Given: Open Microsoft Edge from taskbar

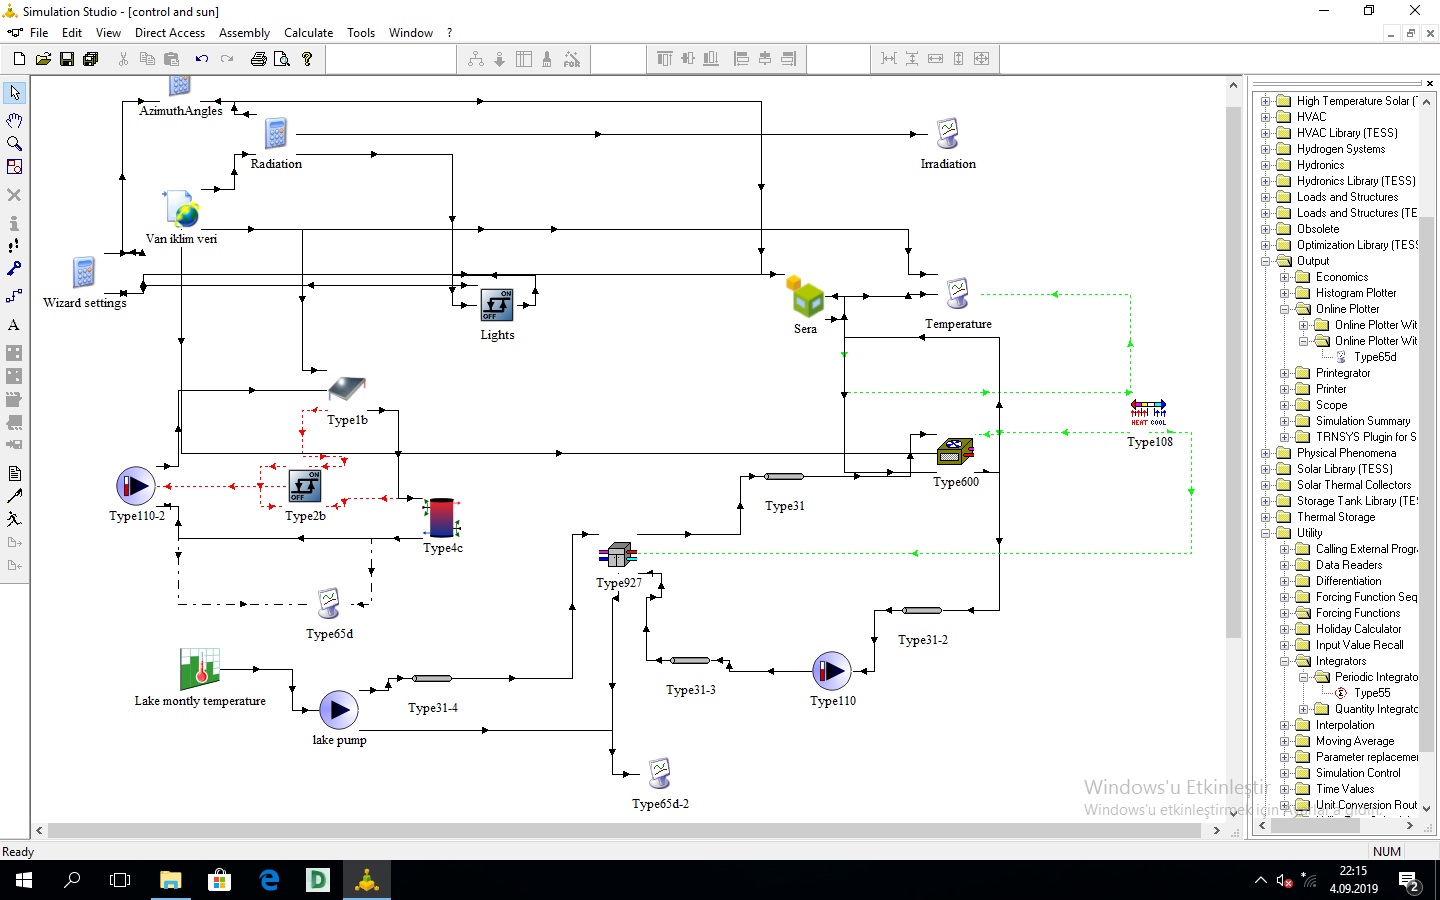Looking at the screenshot, I should pyautogui.click(x=269, y=880).
